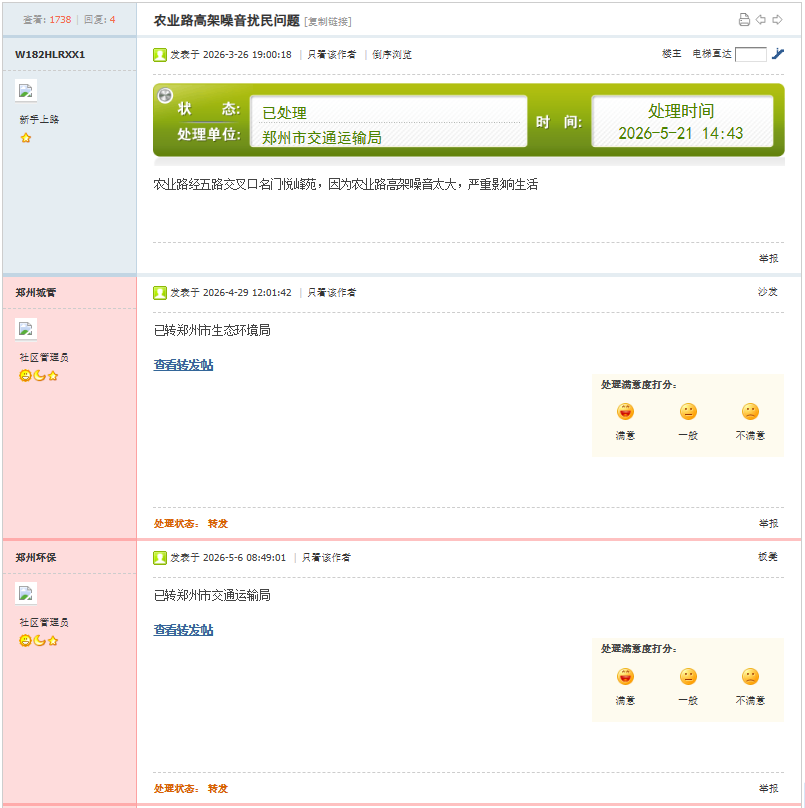805x808 pixels.
Task: Click 处理状态: 转发 in 郑州环保 reply
Action: 191,788
